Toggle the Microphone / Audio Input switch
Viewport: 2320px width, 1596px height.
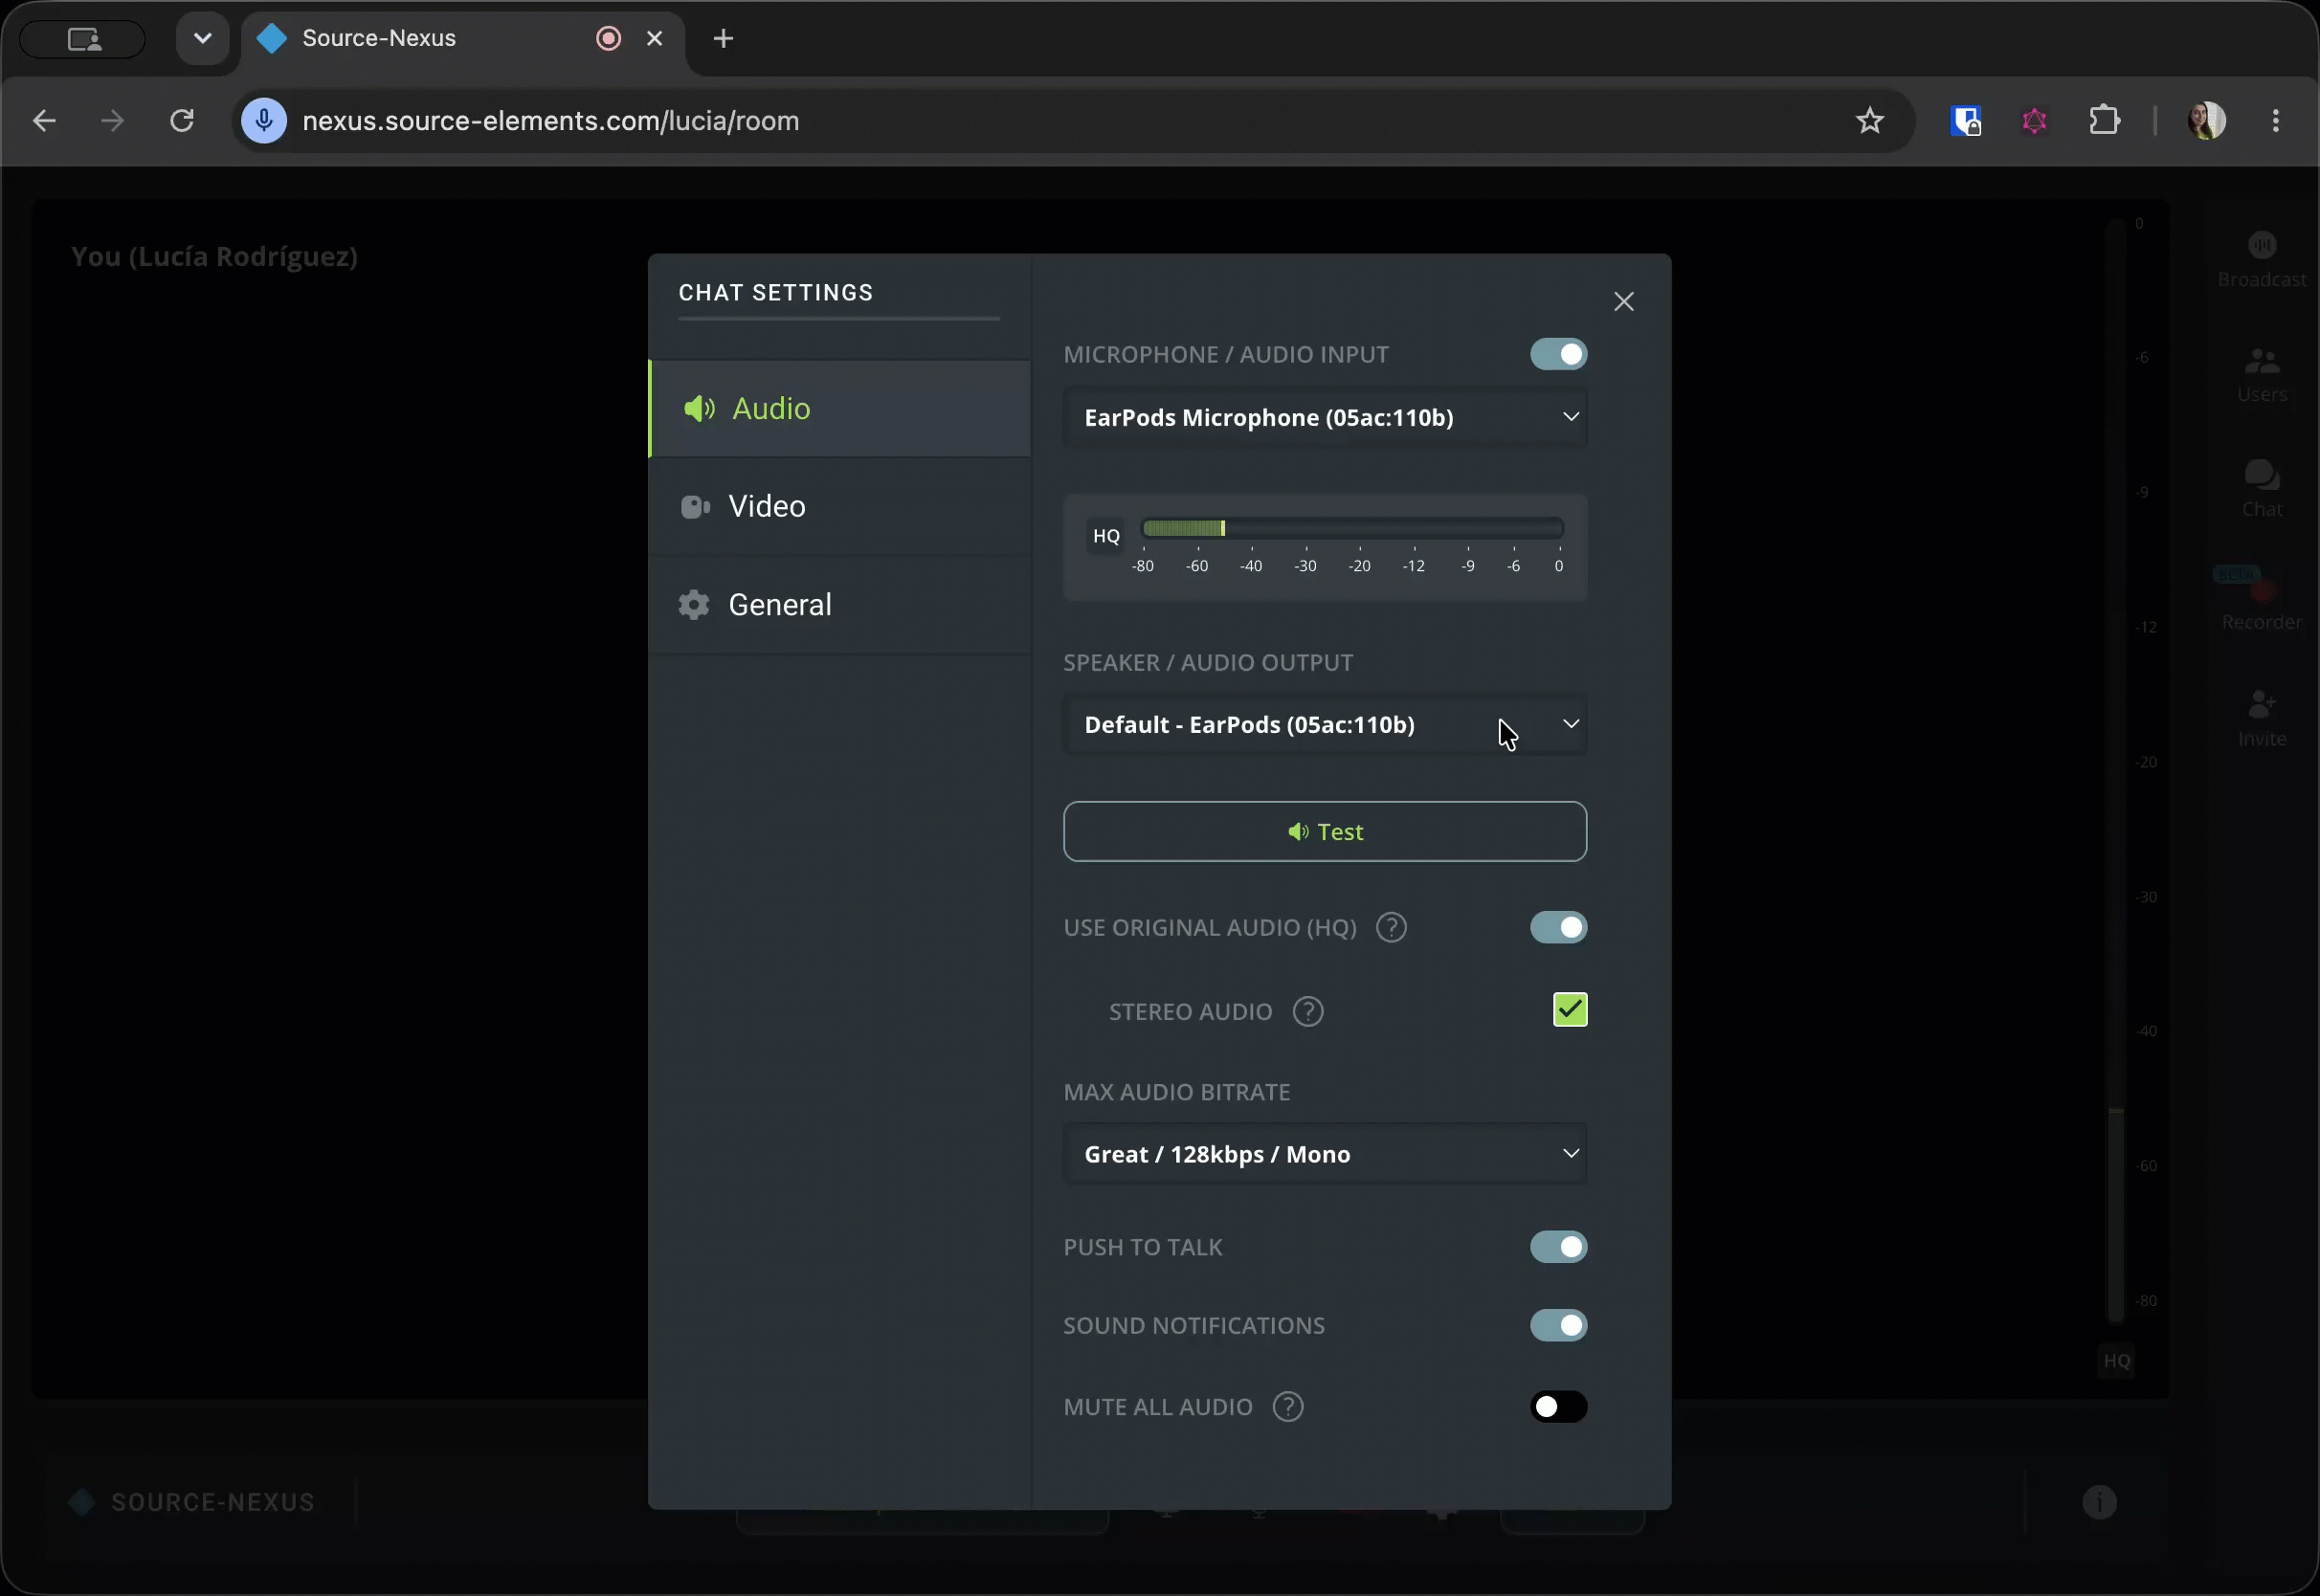click(x=1558, y=354)
